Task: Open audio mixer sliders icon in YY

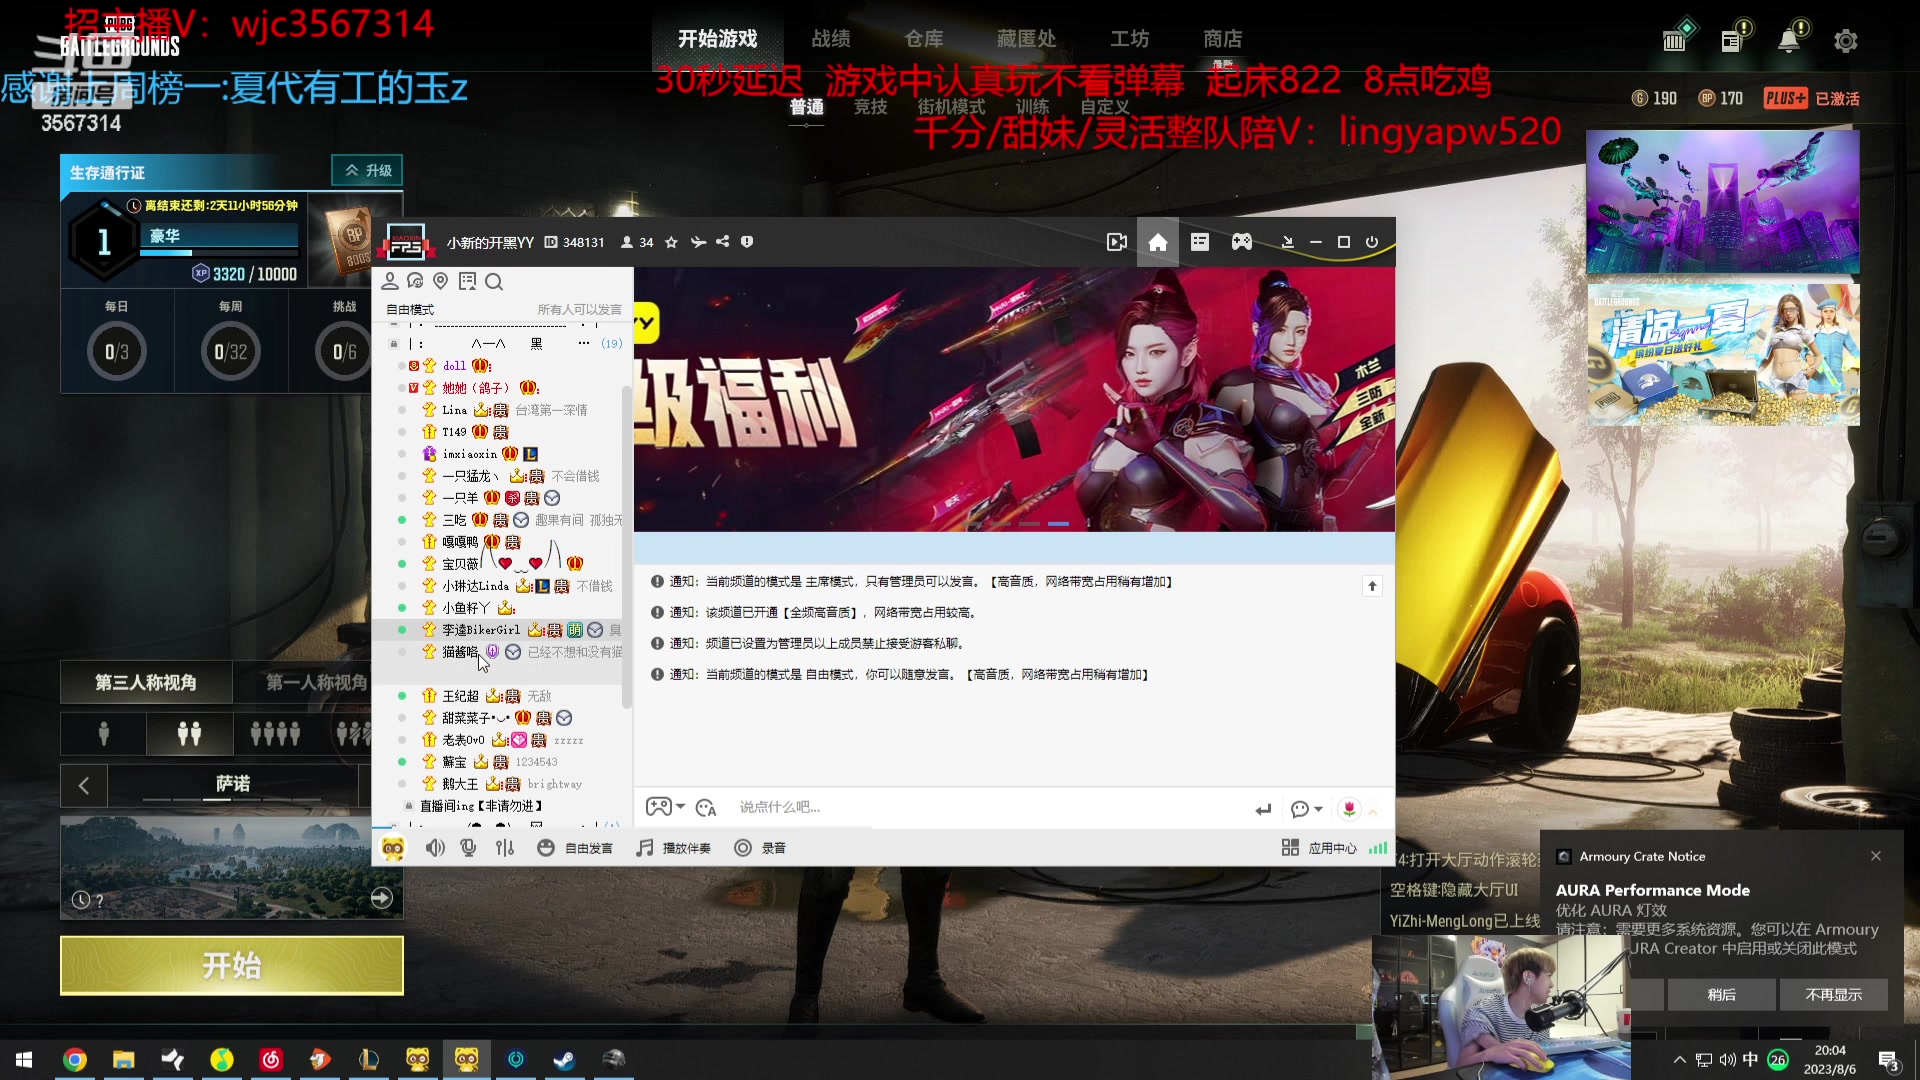Action: pos(505,848)
